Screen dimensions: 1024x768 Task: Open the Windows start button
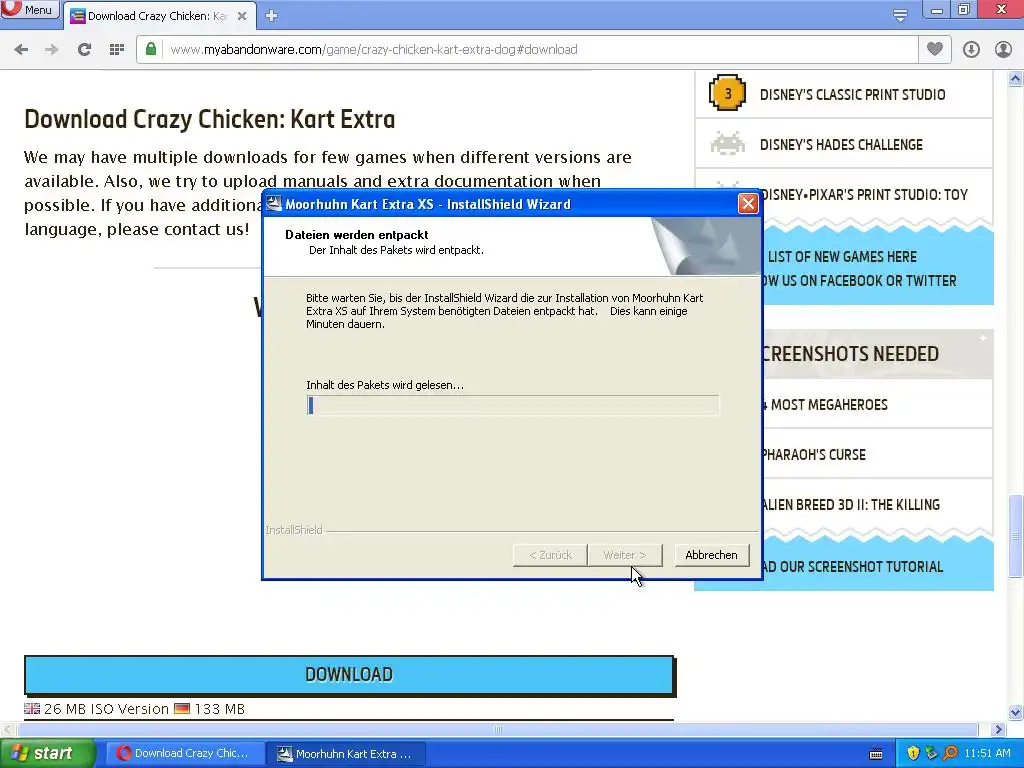coord(46,754)
